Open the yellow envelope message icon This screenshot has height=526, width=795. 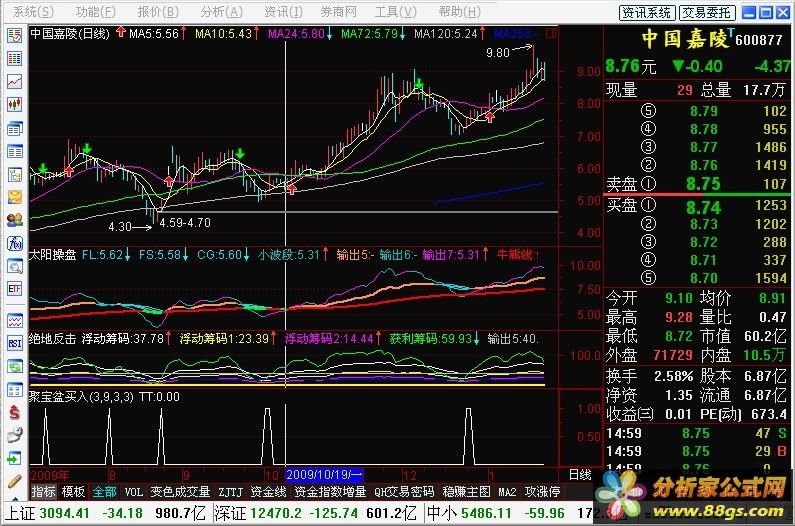point(14,197)
